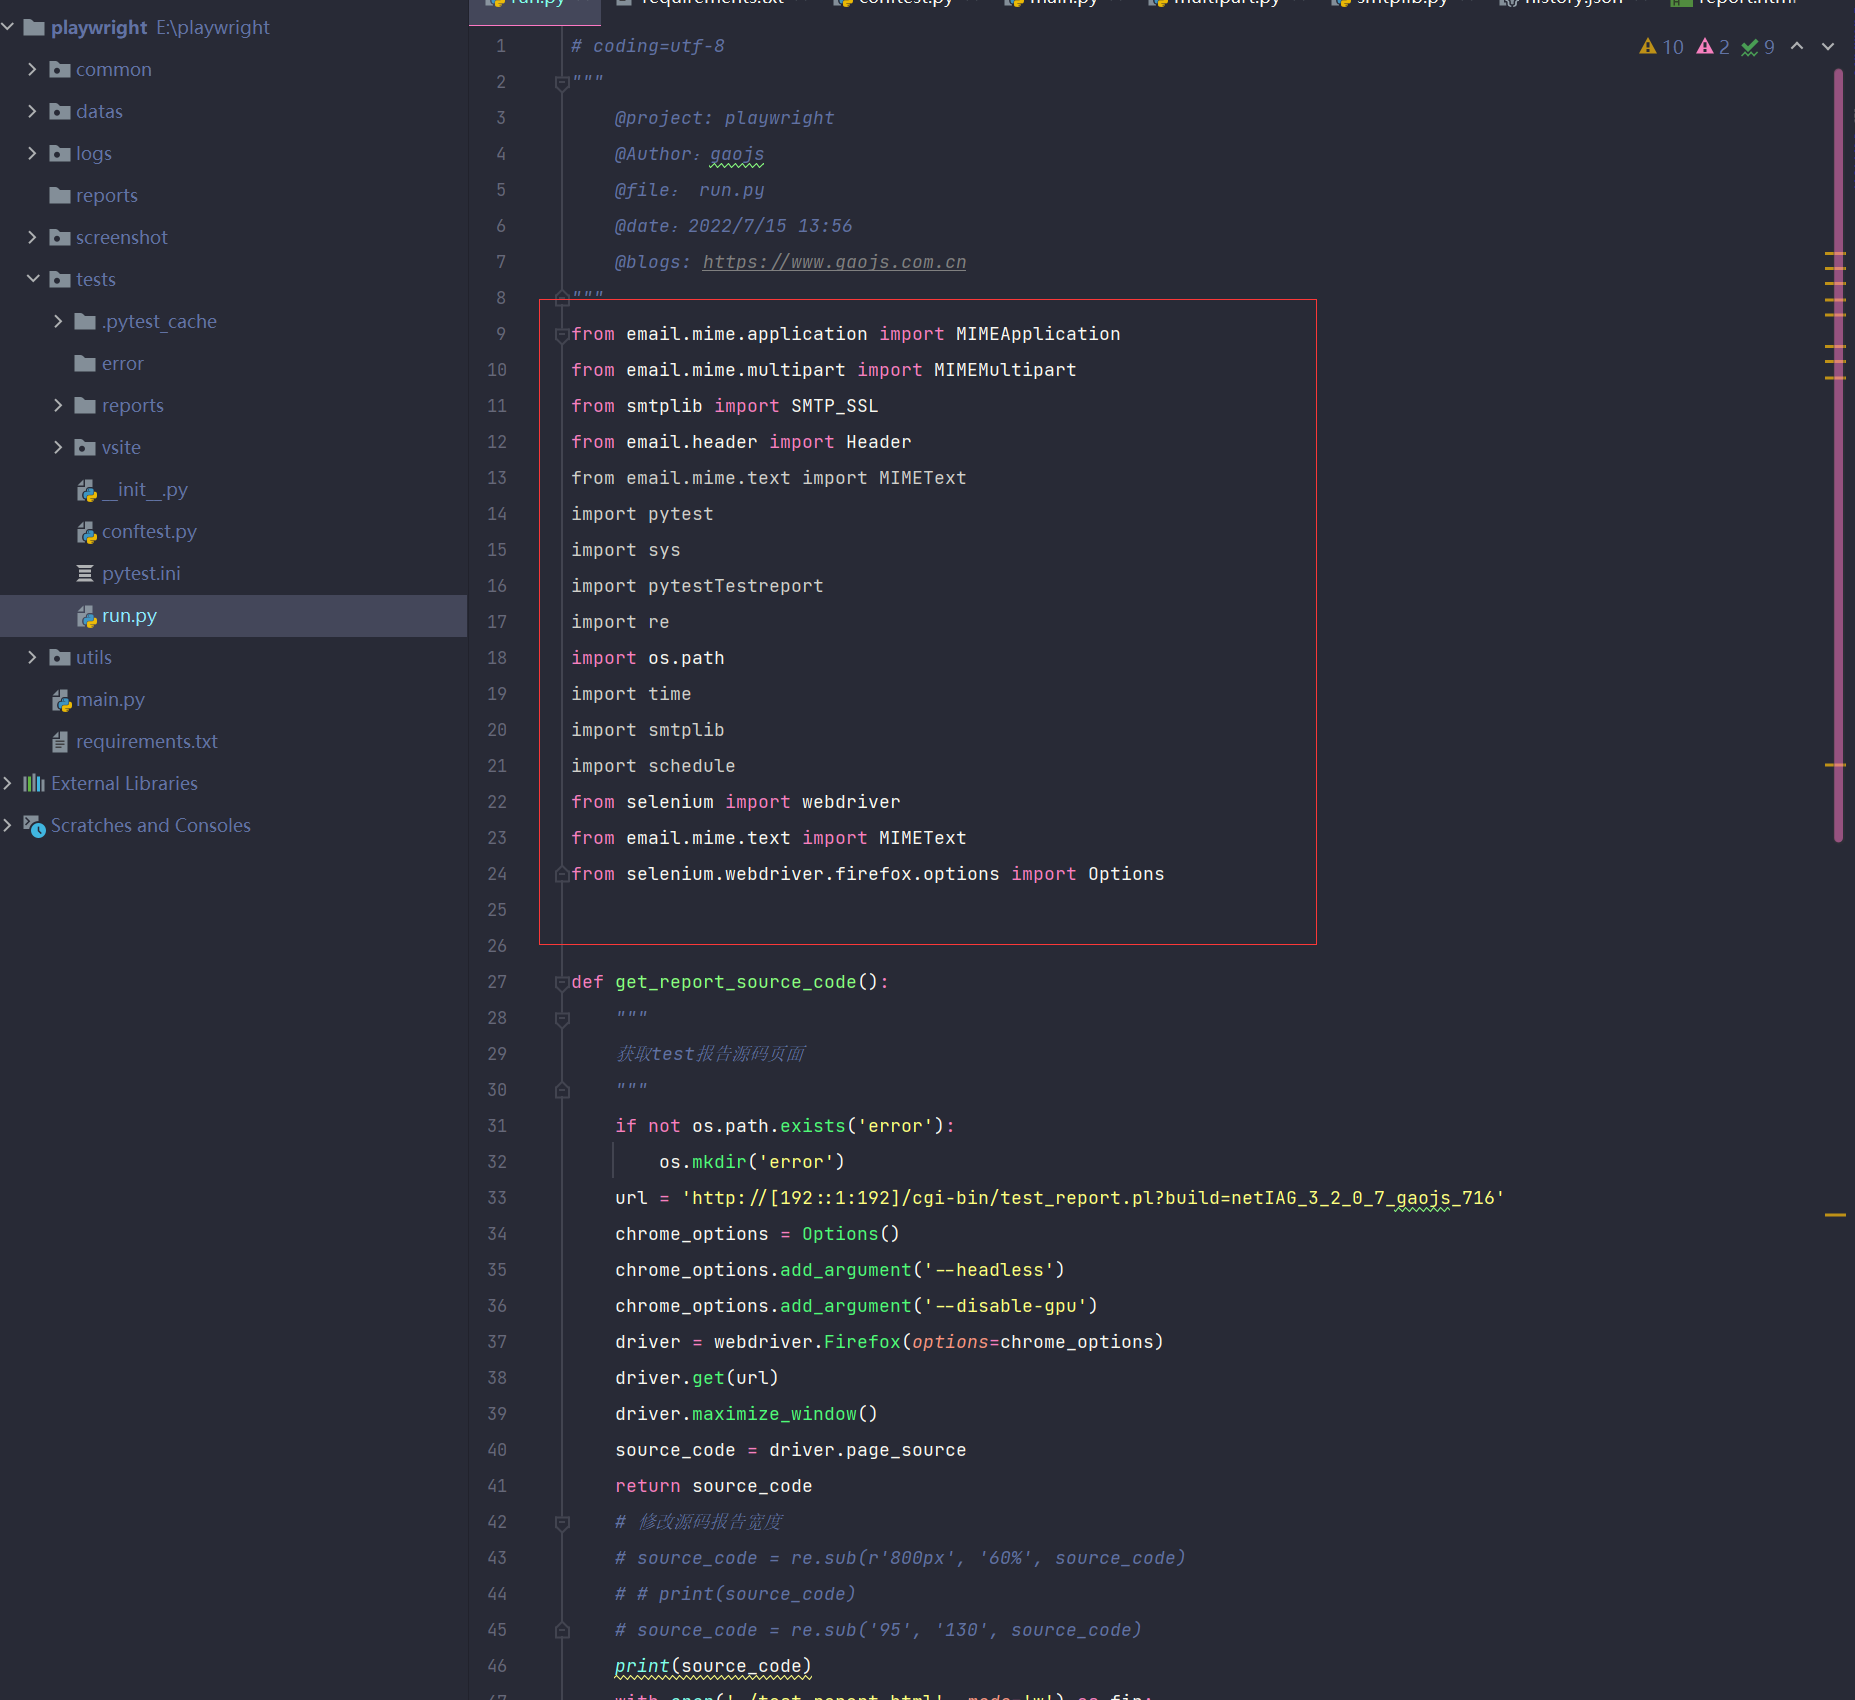Open pytest.ini in the project tree
Image resolution: width=1855 pixels, height=1700 pixels.
point(141,573)
